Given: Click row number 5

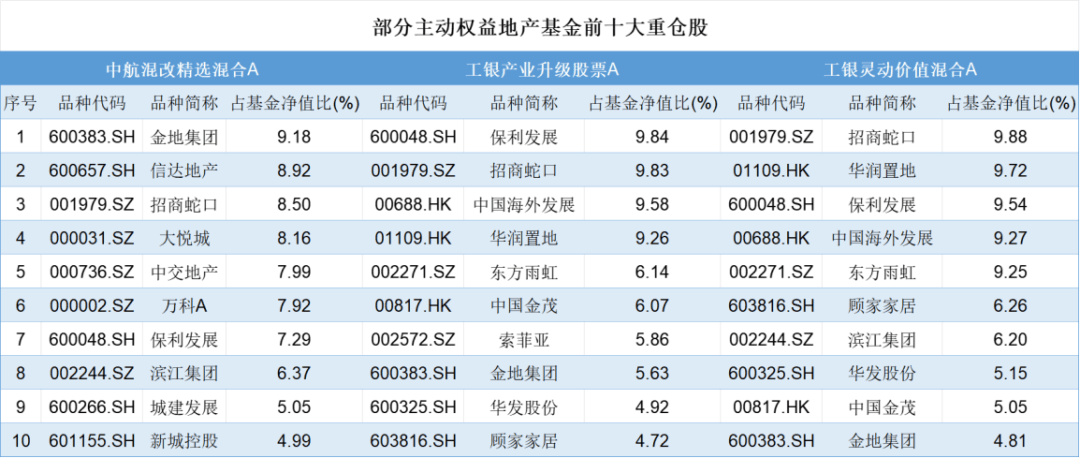Looking at the screenshot, I should [x=20, y=273].
